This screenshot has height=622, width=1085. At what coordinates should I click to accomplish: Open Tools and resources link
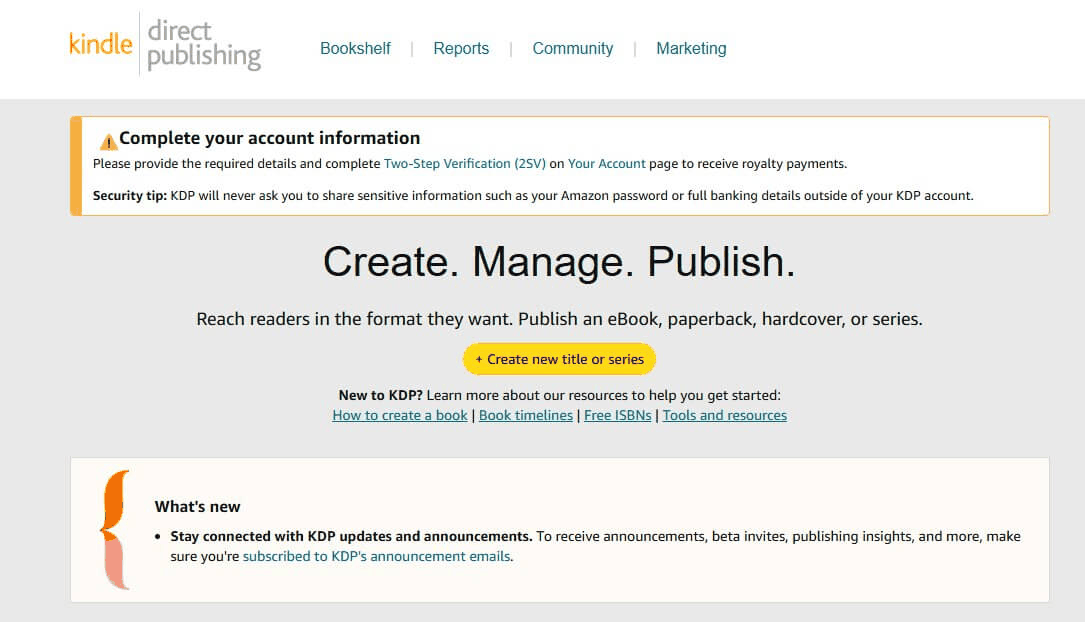[724, 415]
